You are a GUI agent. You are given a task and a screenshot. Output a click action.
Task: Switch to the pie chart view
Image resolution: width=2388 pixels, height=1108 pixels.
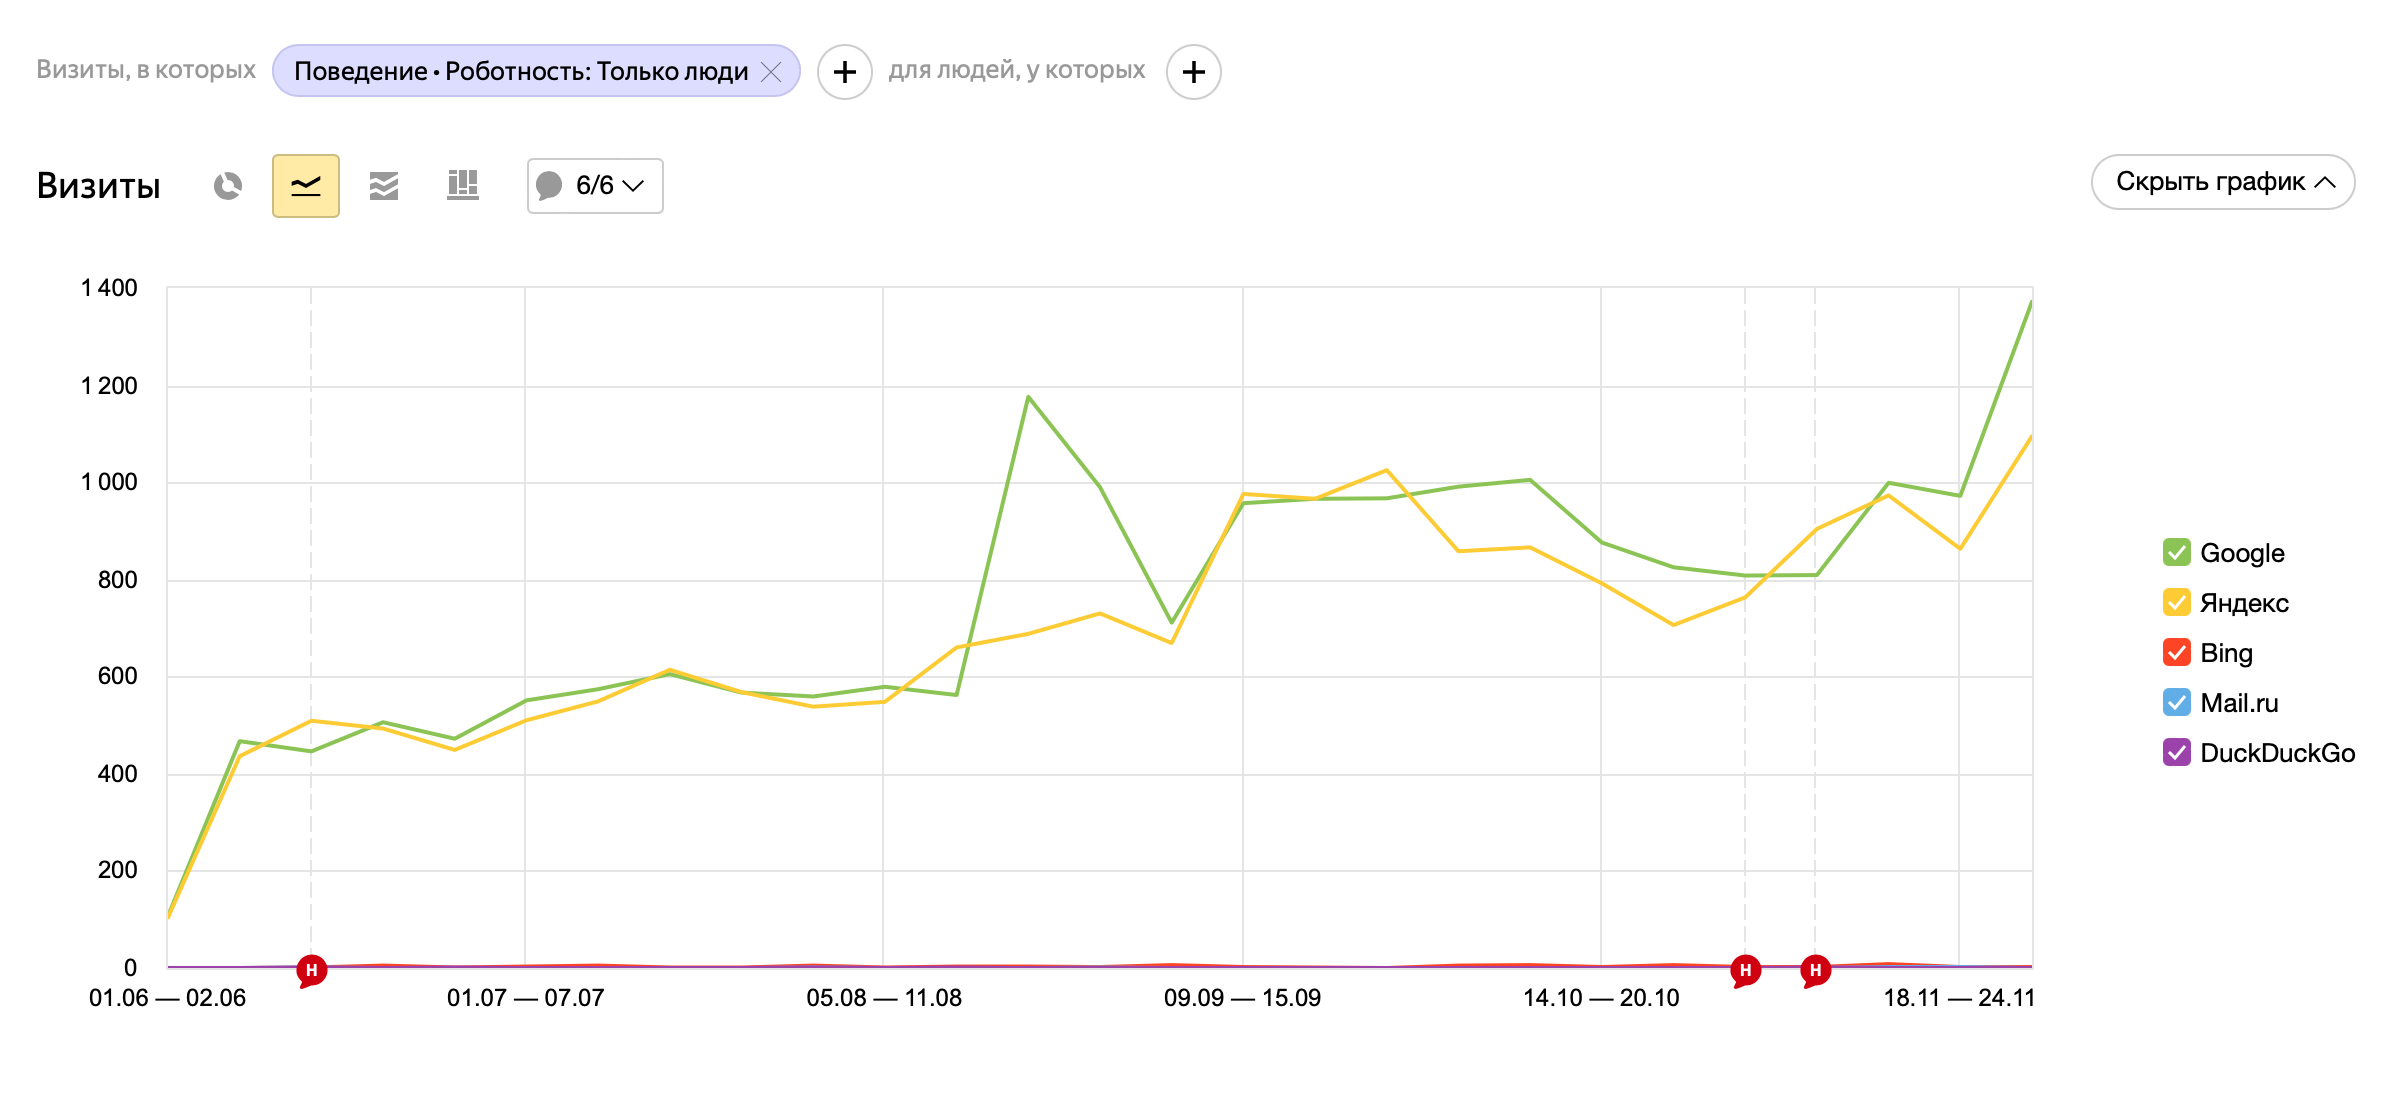[228, 186]
